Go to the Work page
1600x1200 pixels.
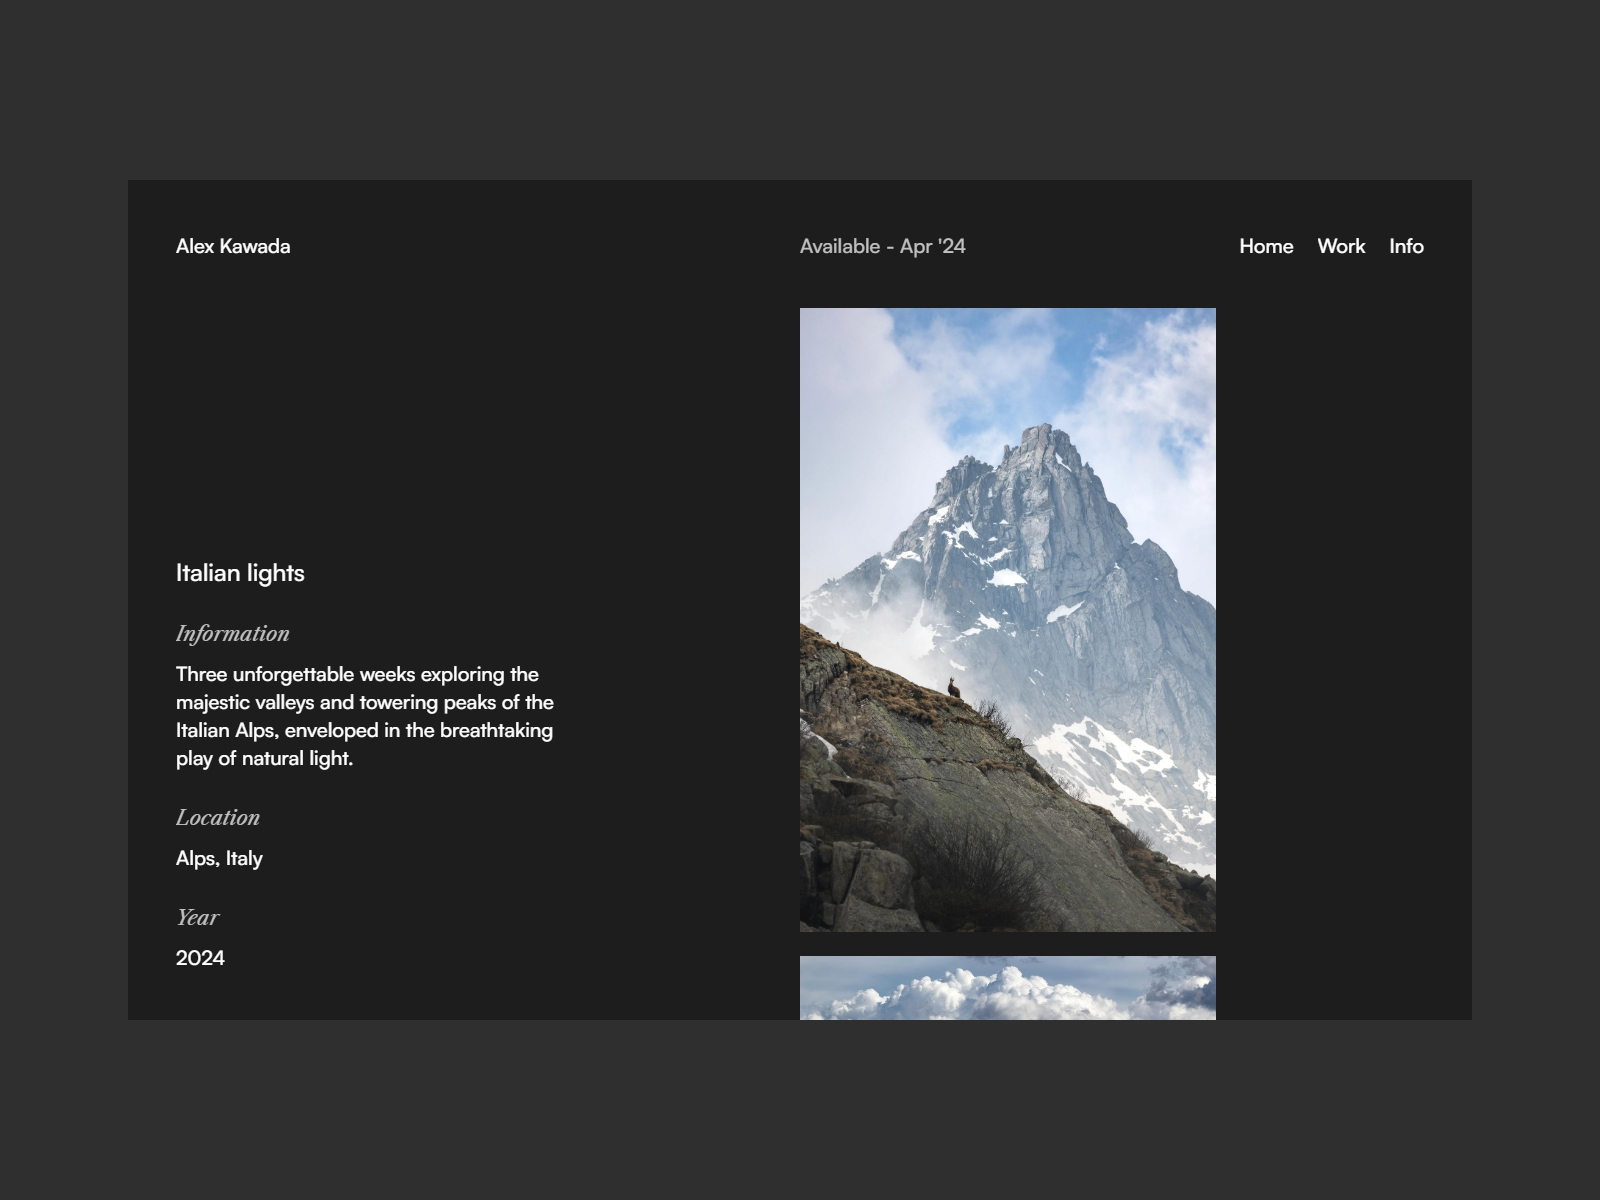click(x=1341, y=246)
